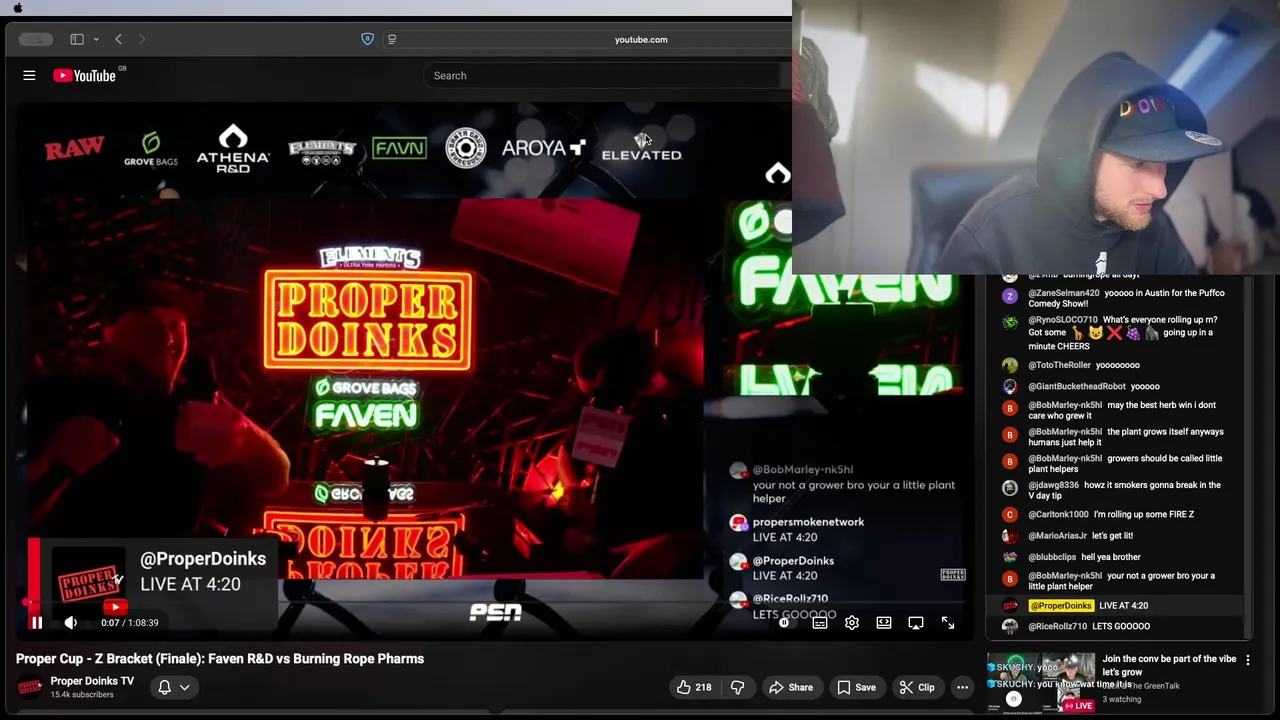Go back to the previous page
Viewport: 1280px width, 720px height.
coord(118,39)
